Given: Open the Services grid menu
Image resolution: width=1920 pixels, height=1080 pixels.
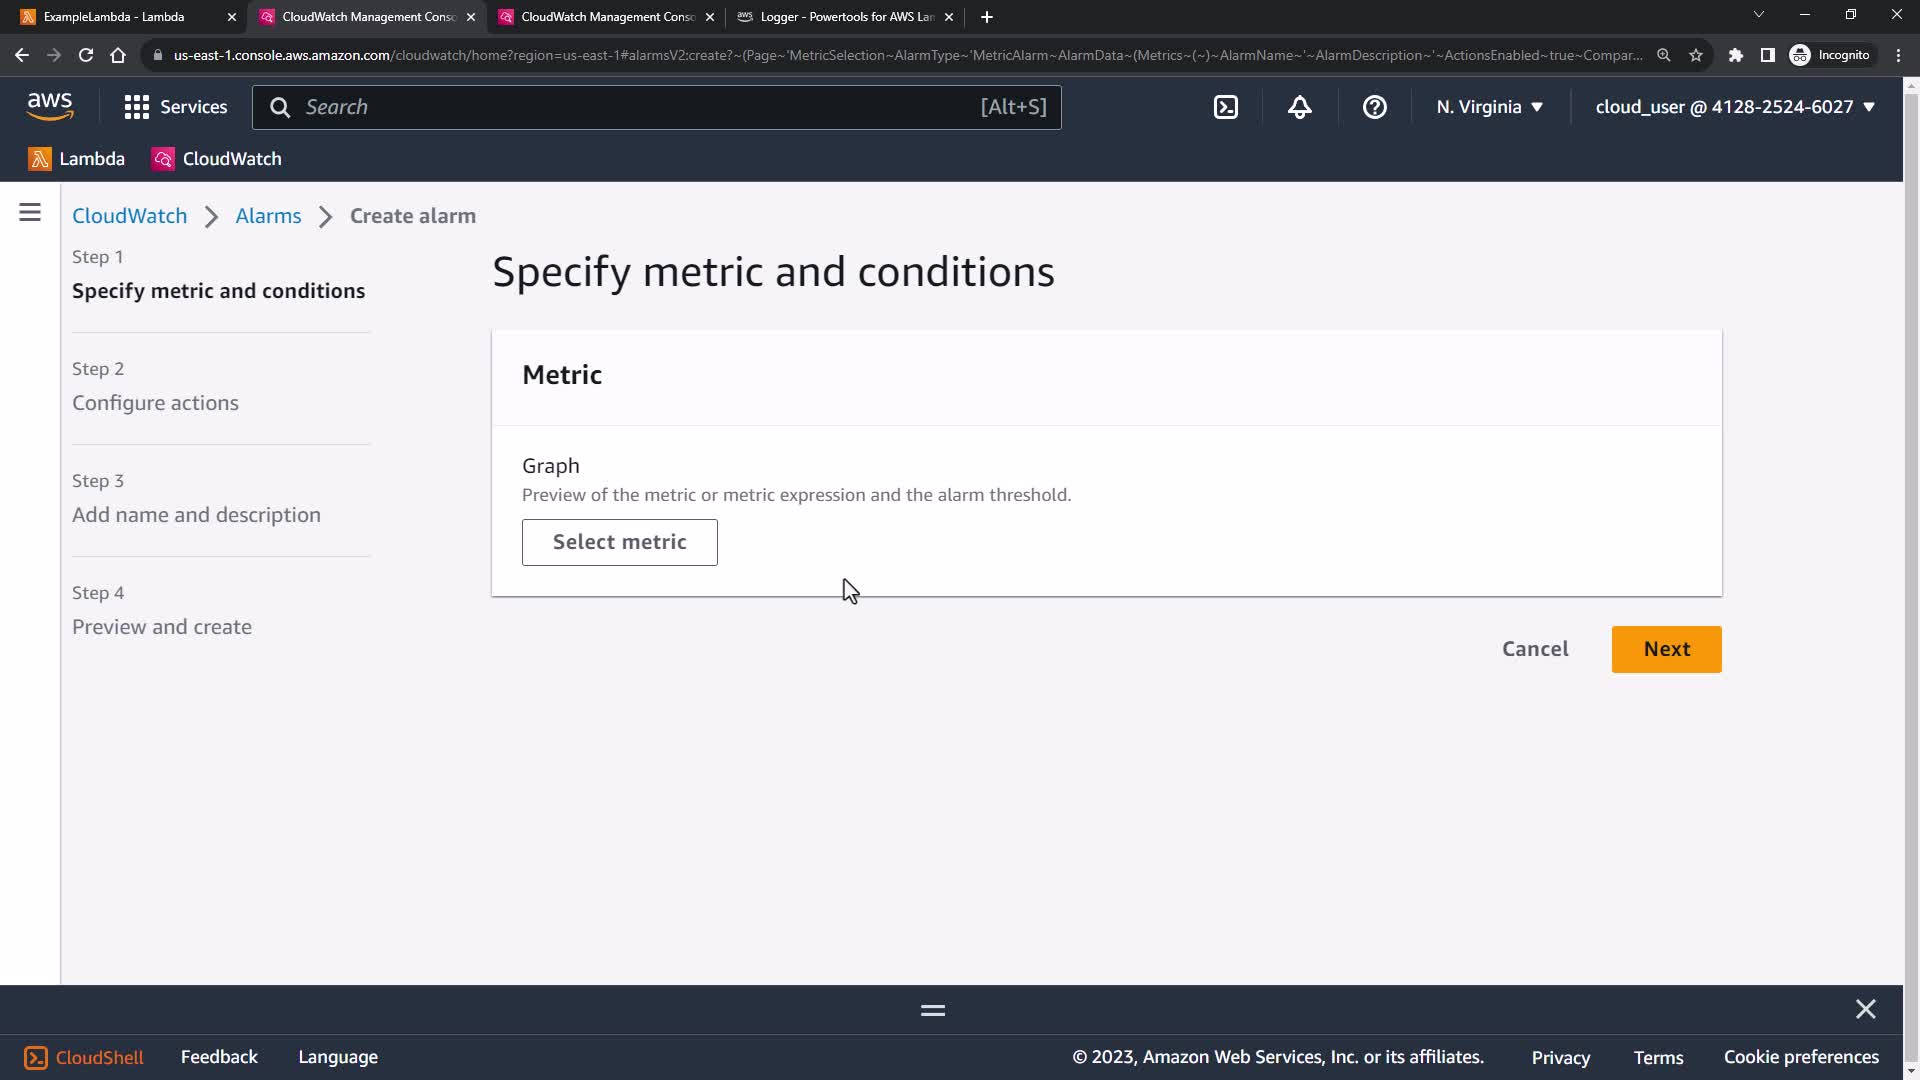Looking at the screenshot, I should (x=175, y=107).
